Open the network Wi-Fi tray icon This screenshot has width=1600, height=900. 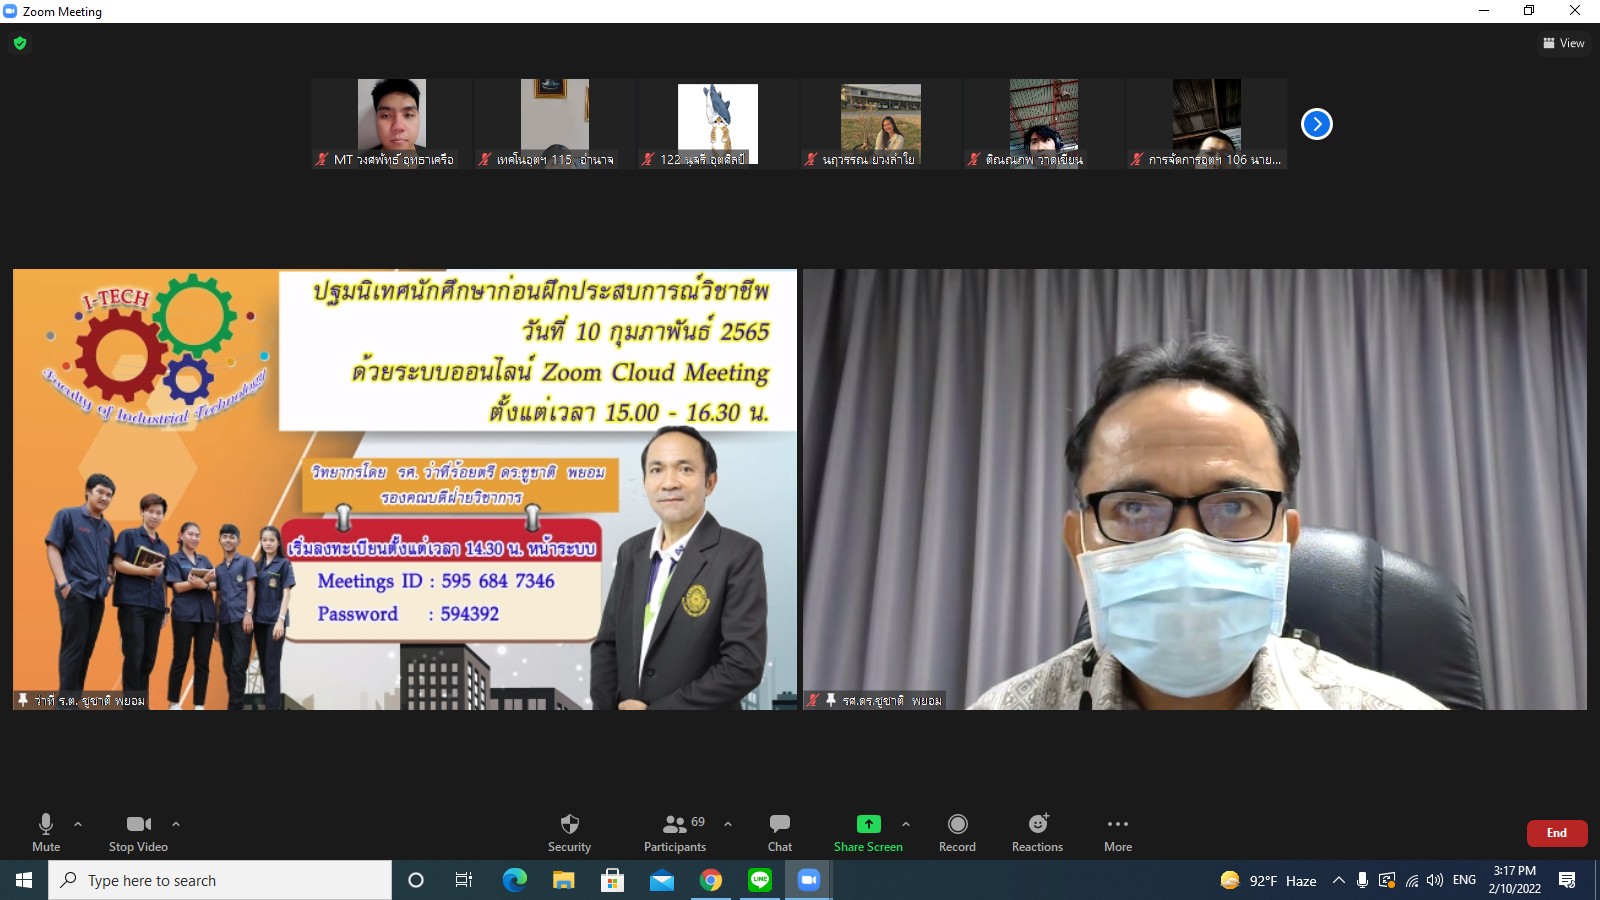coord(1411,880)
